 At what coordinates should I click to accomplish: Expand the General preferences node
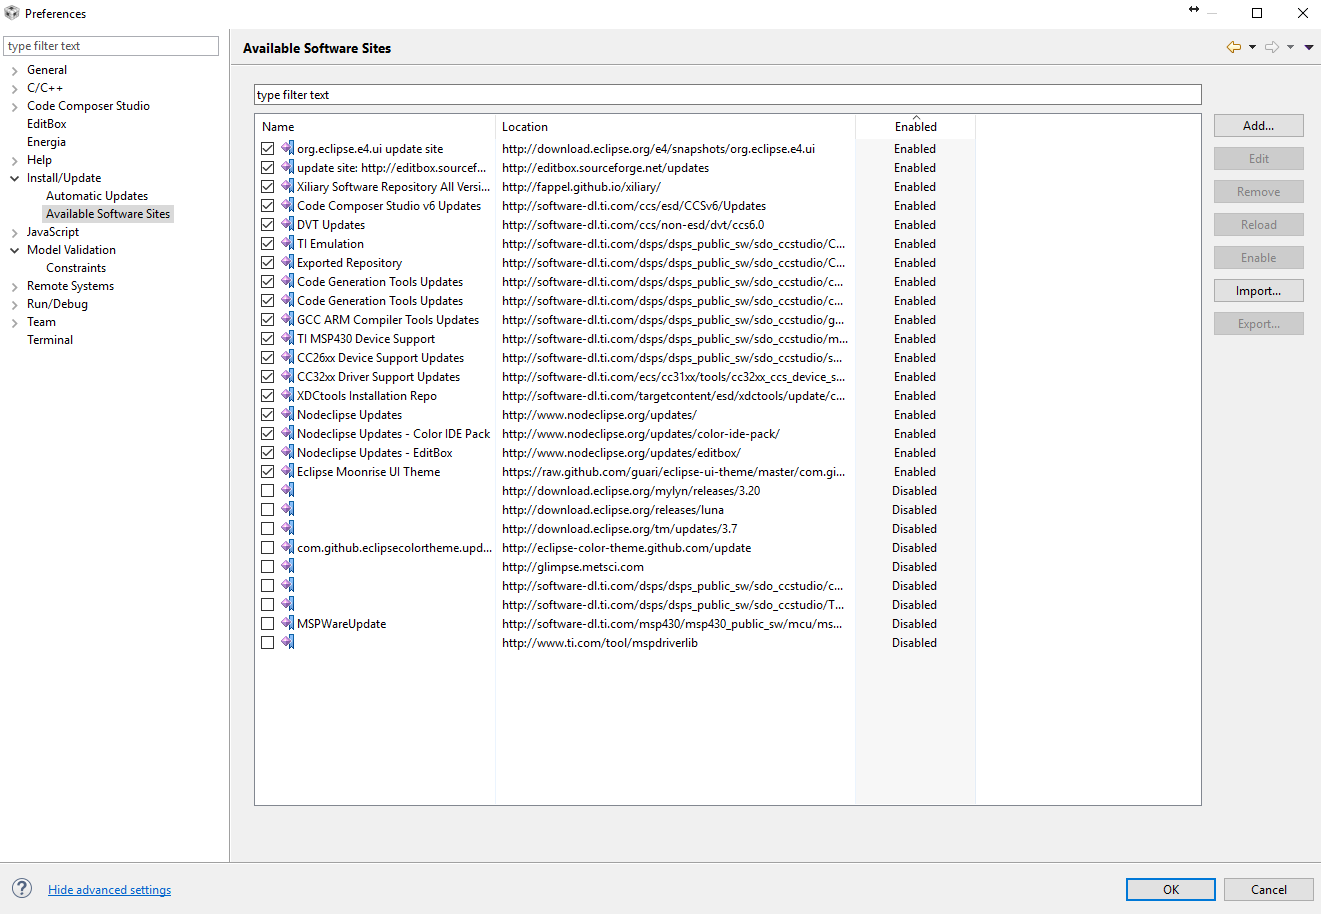pos(14,70)
